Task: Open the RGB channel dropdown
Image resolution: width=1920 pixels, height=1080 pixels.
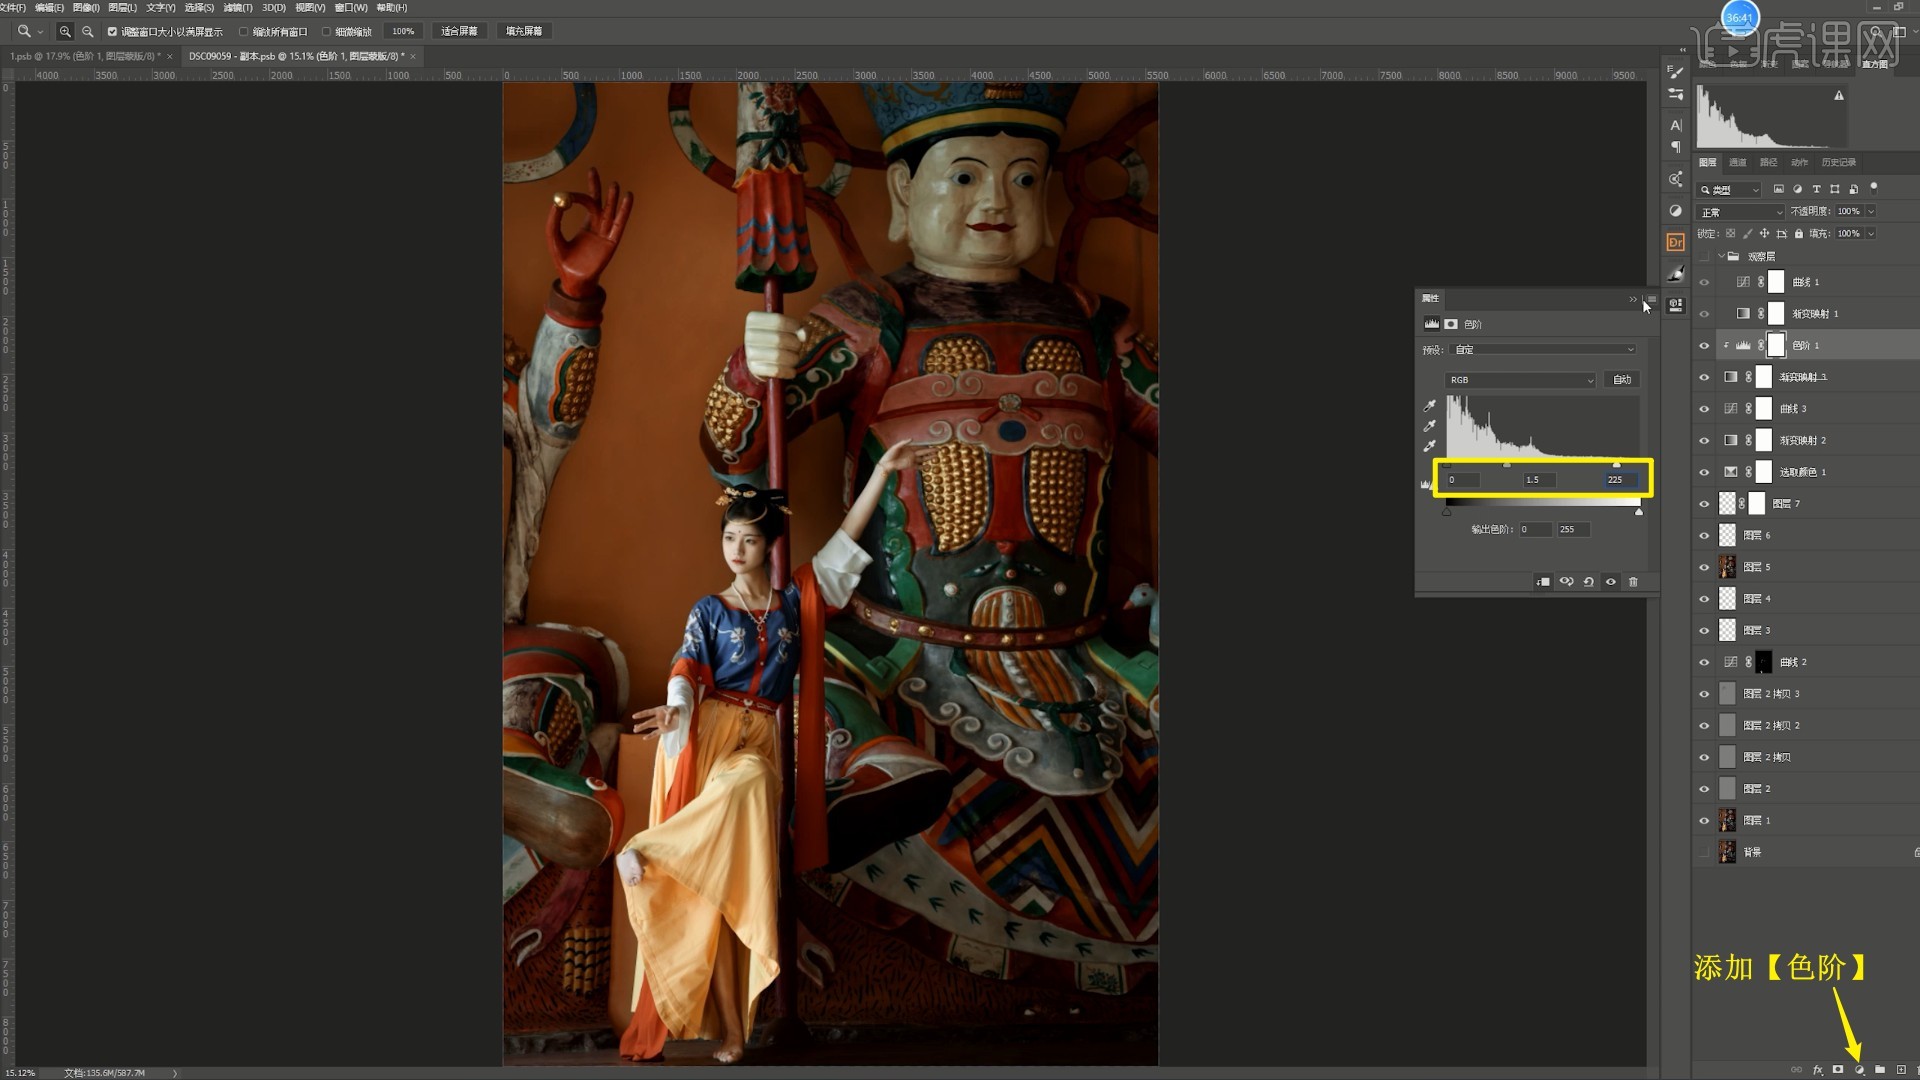Action: click(1520, 380)
